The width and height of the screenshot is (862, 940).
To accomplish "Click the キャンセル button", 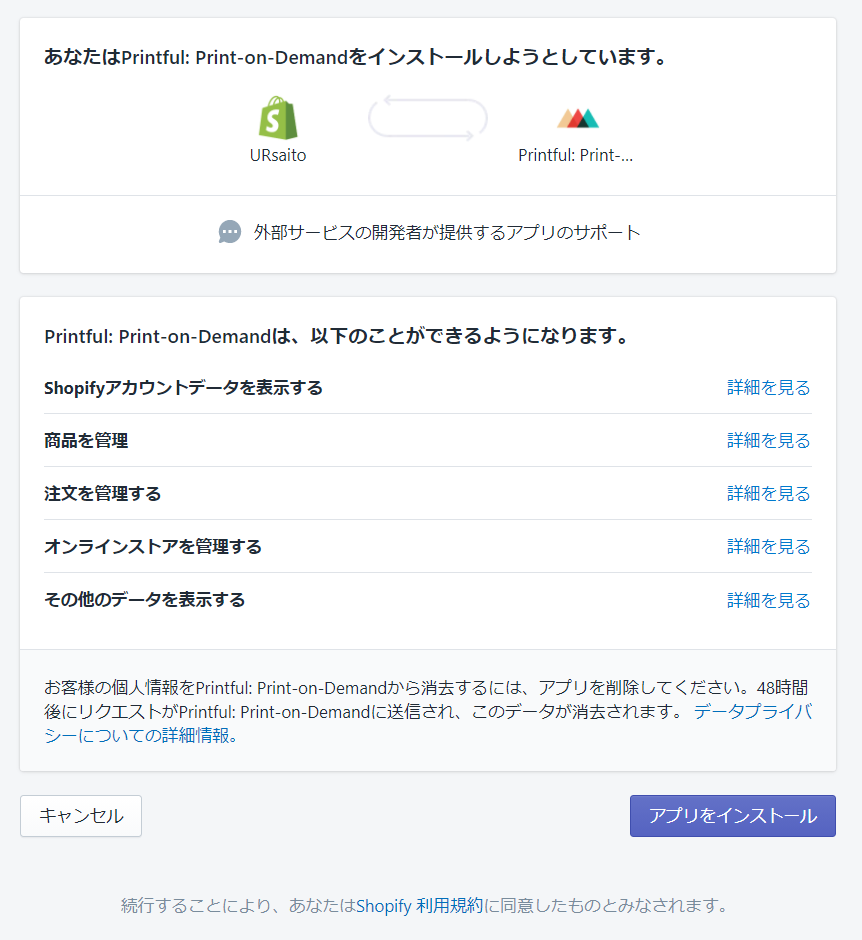I will tap(81, 816).
